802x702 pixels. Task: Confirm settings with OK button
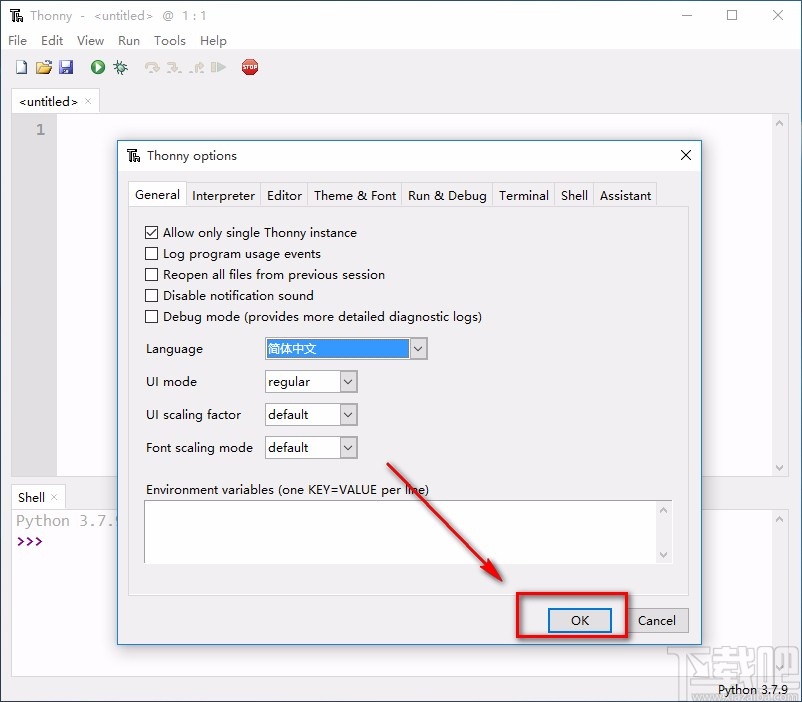(580, 620)
